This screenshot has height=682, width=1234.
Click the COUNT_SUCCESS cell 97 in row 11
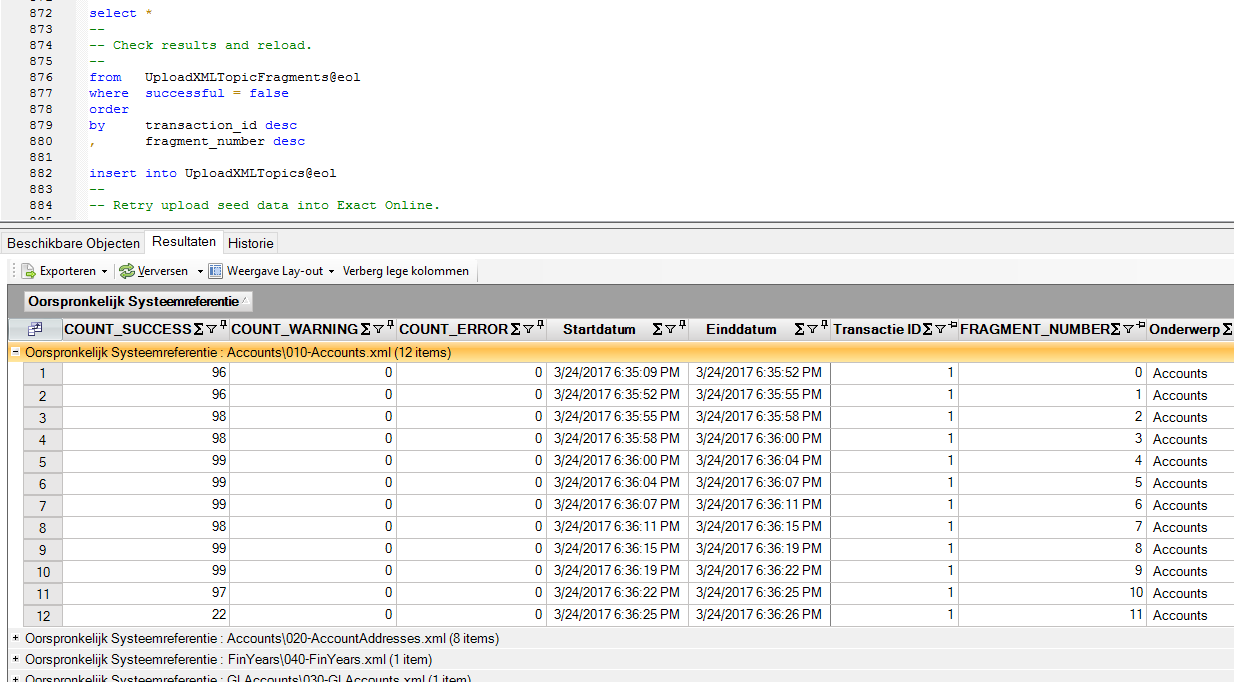click(146, 593)
